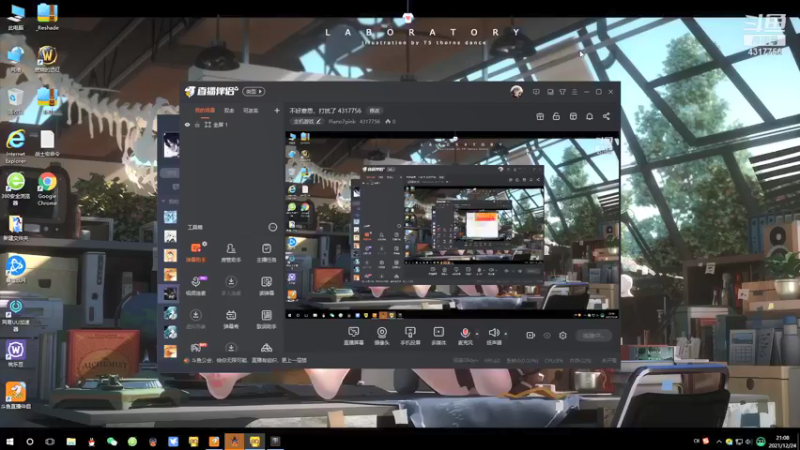Add 直播屏幕 screen capture source

point(354,336)
